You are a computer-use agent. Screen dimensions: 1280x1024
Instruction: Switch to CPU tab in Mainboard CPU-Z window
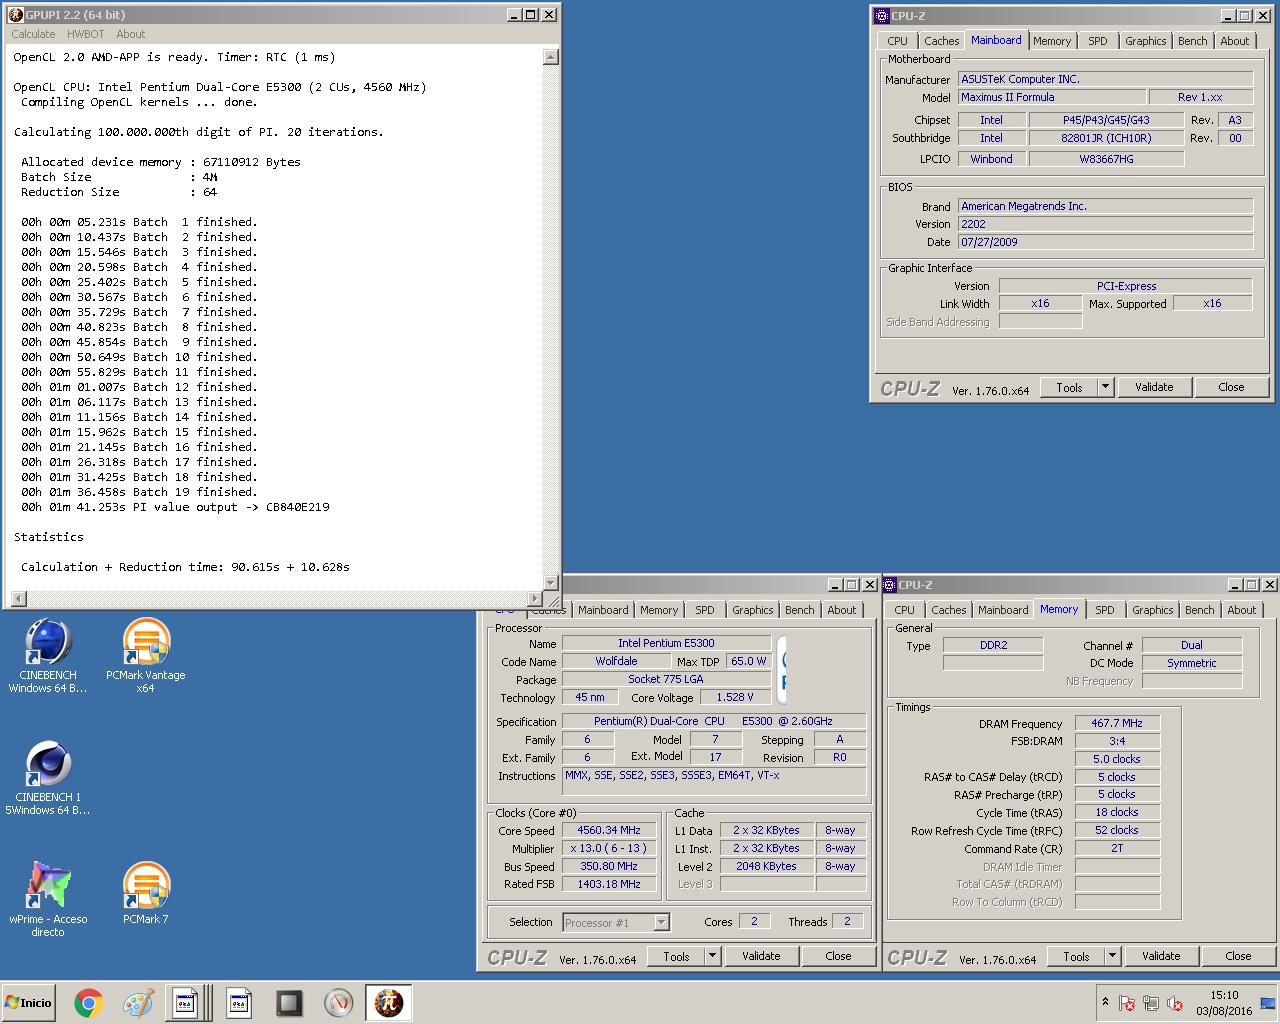pyautogui.click(x=898, y=41)
